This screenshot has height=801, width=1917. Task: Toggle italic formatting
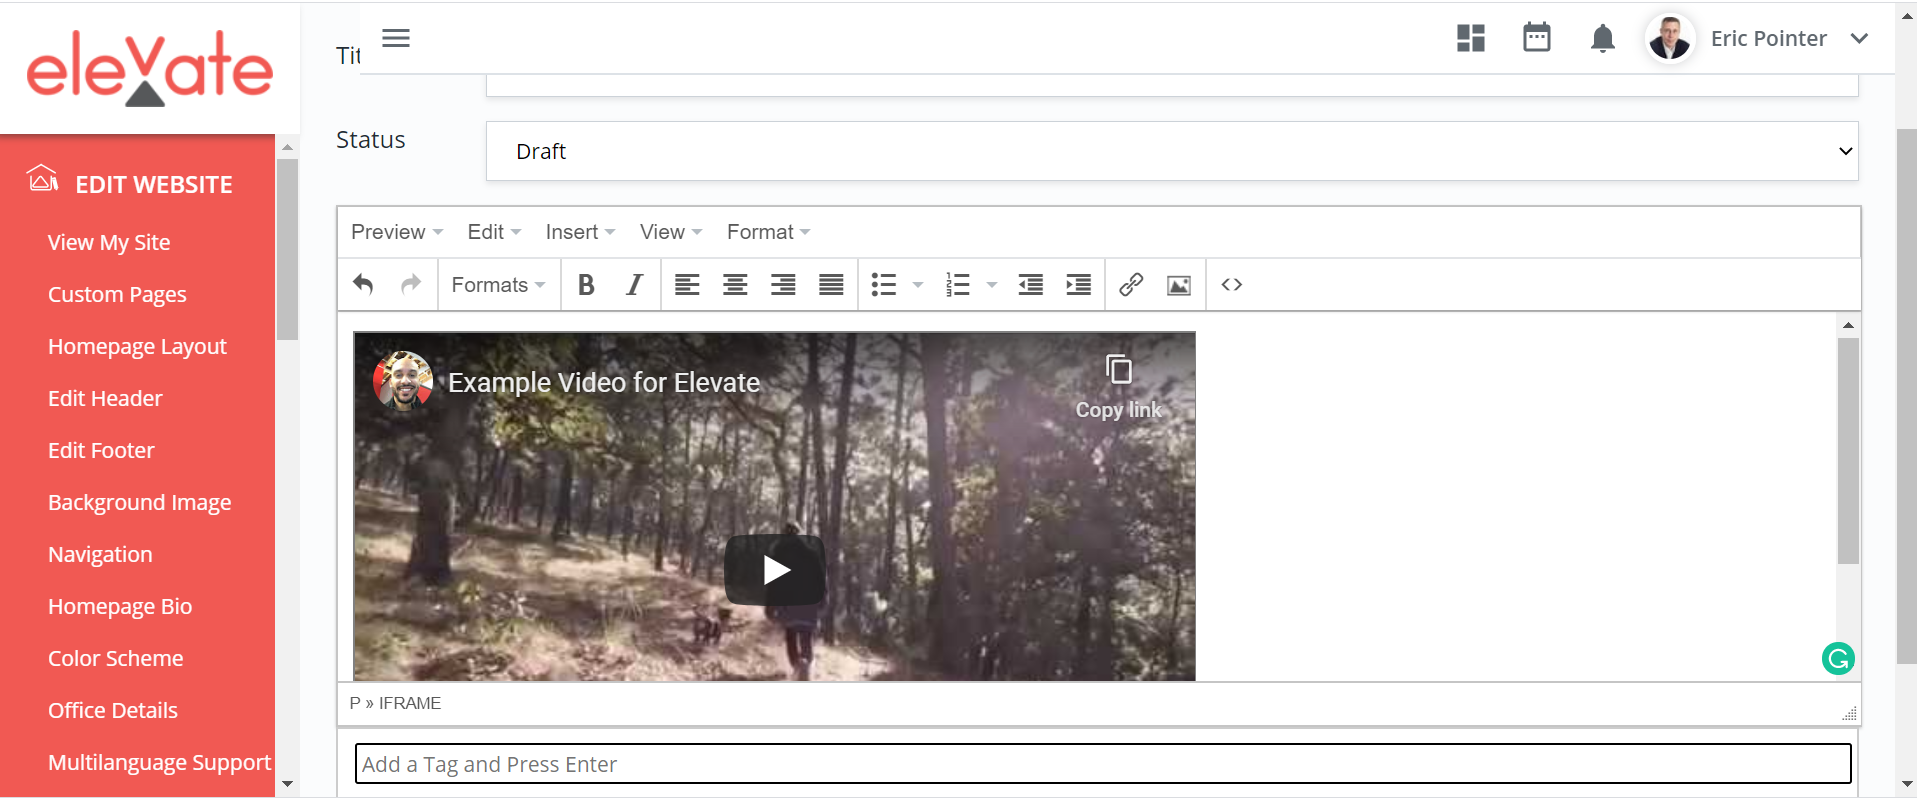tap(634, 285)
